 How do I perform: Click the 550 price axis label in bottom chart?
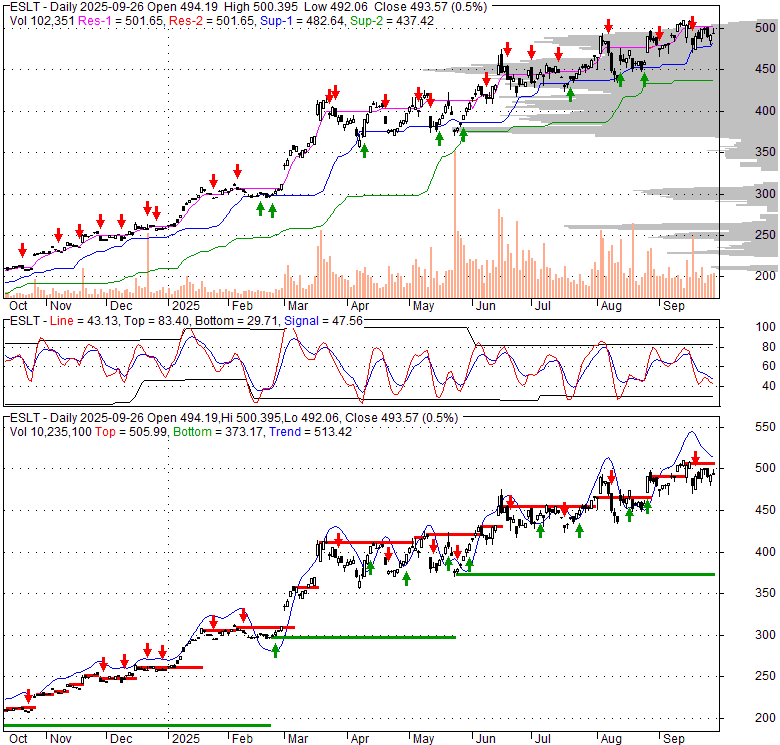pyautogui.click(x=765, y=427)
